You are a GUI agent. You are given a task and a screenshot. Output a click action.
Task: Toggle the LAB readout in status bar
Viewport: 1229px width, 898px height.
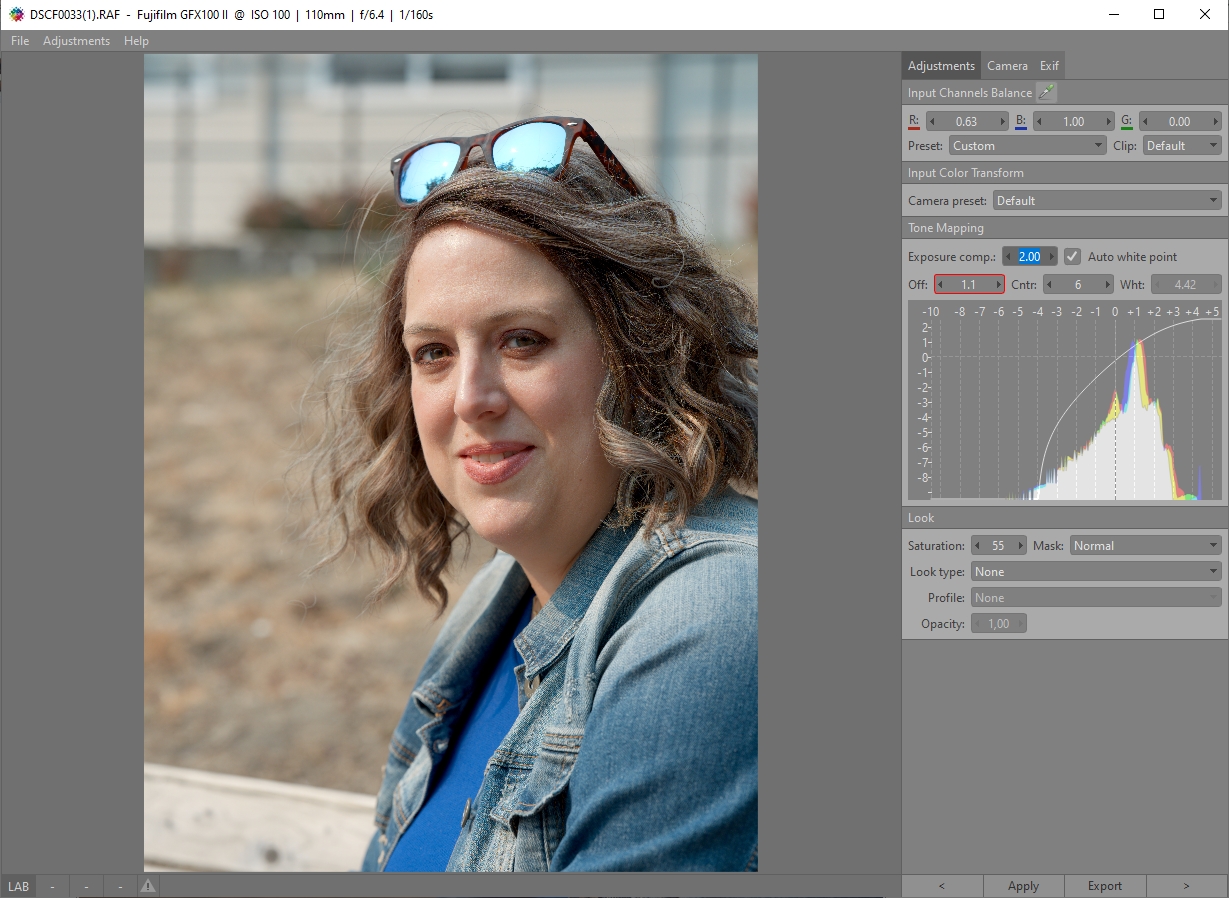pos(19,886)
